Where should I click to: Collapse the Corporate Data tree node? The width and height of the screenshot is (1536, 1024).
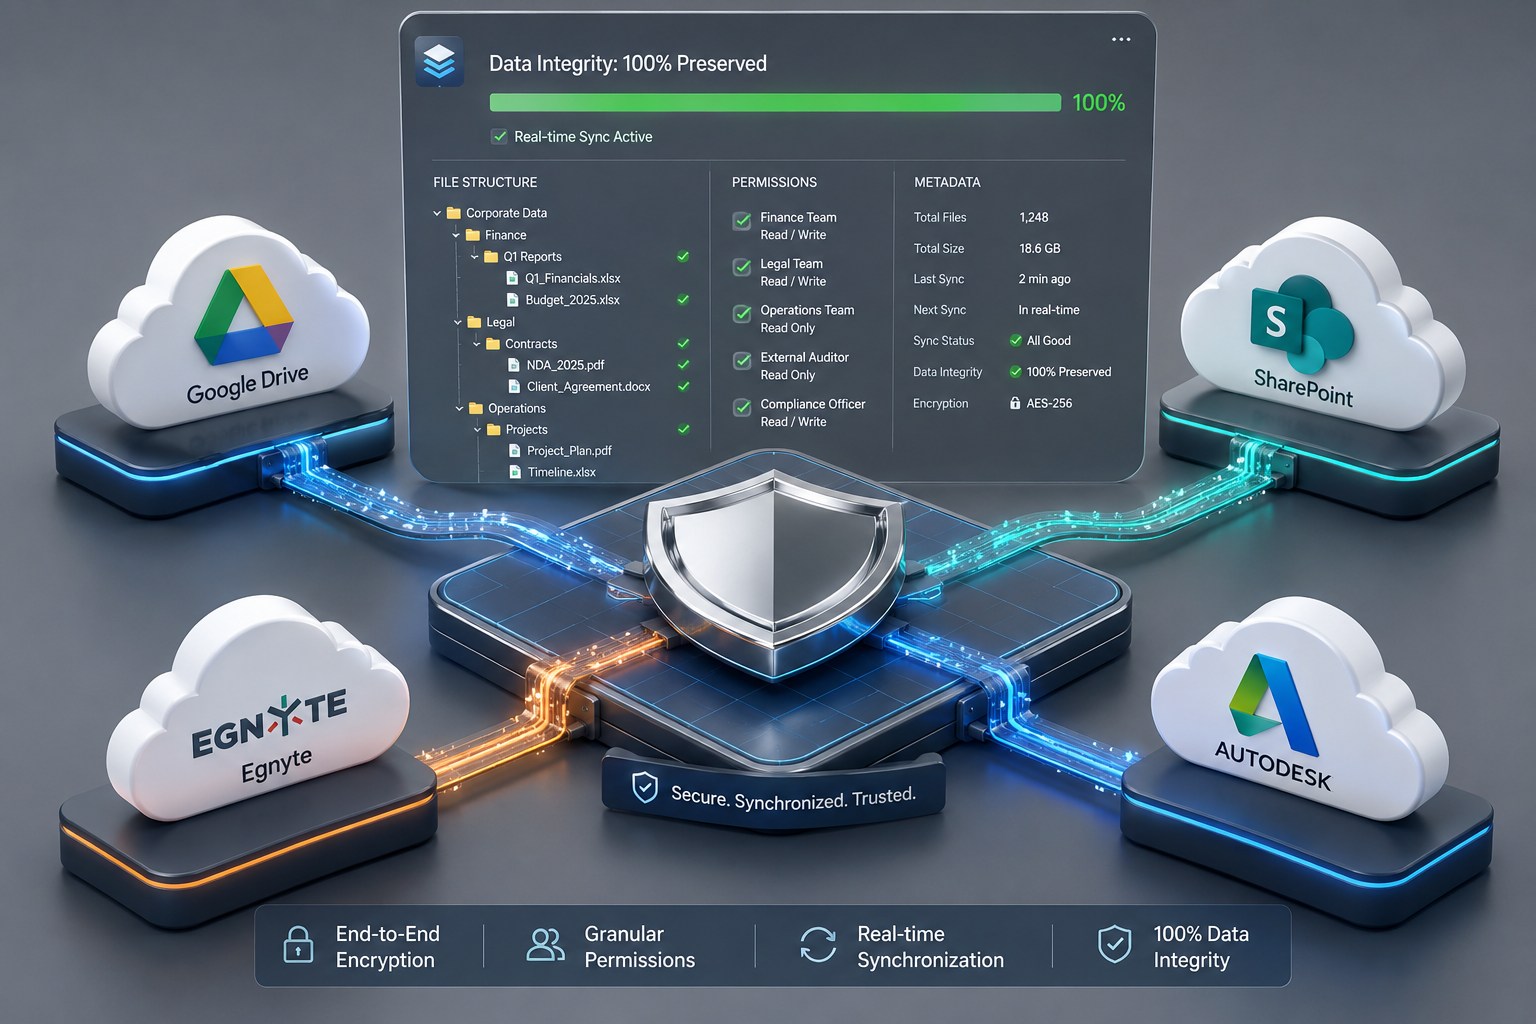pyautogui.click(x=437, y=213)
